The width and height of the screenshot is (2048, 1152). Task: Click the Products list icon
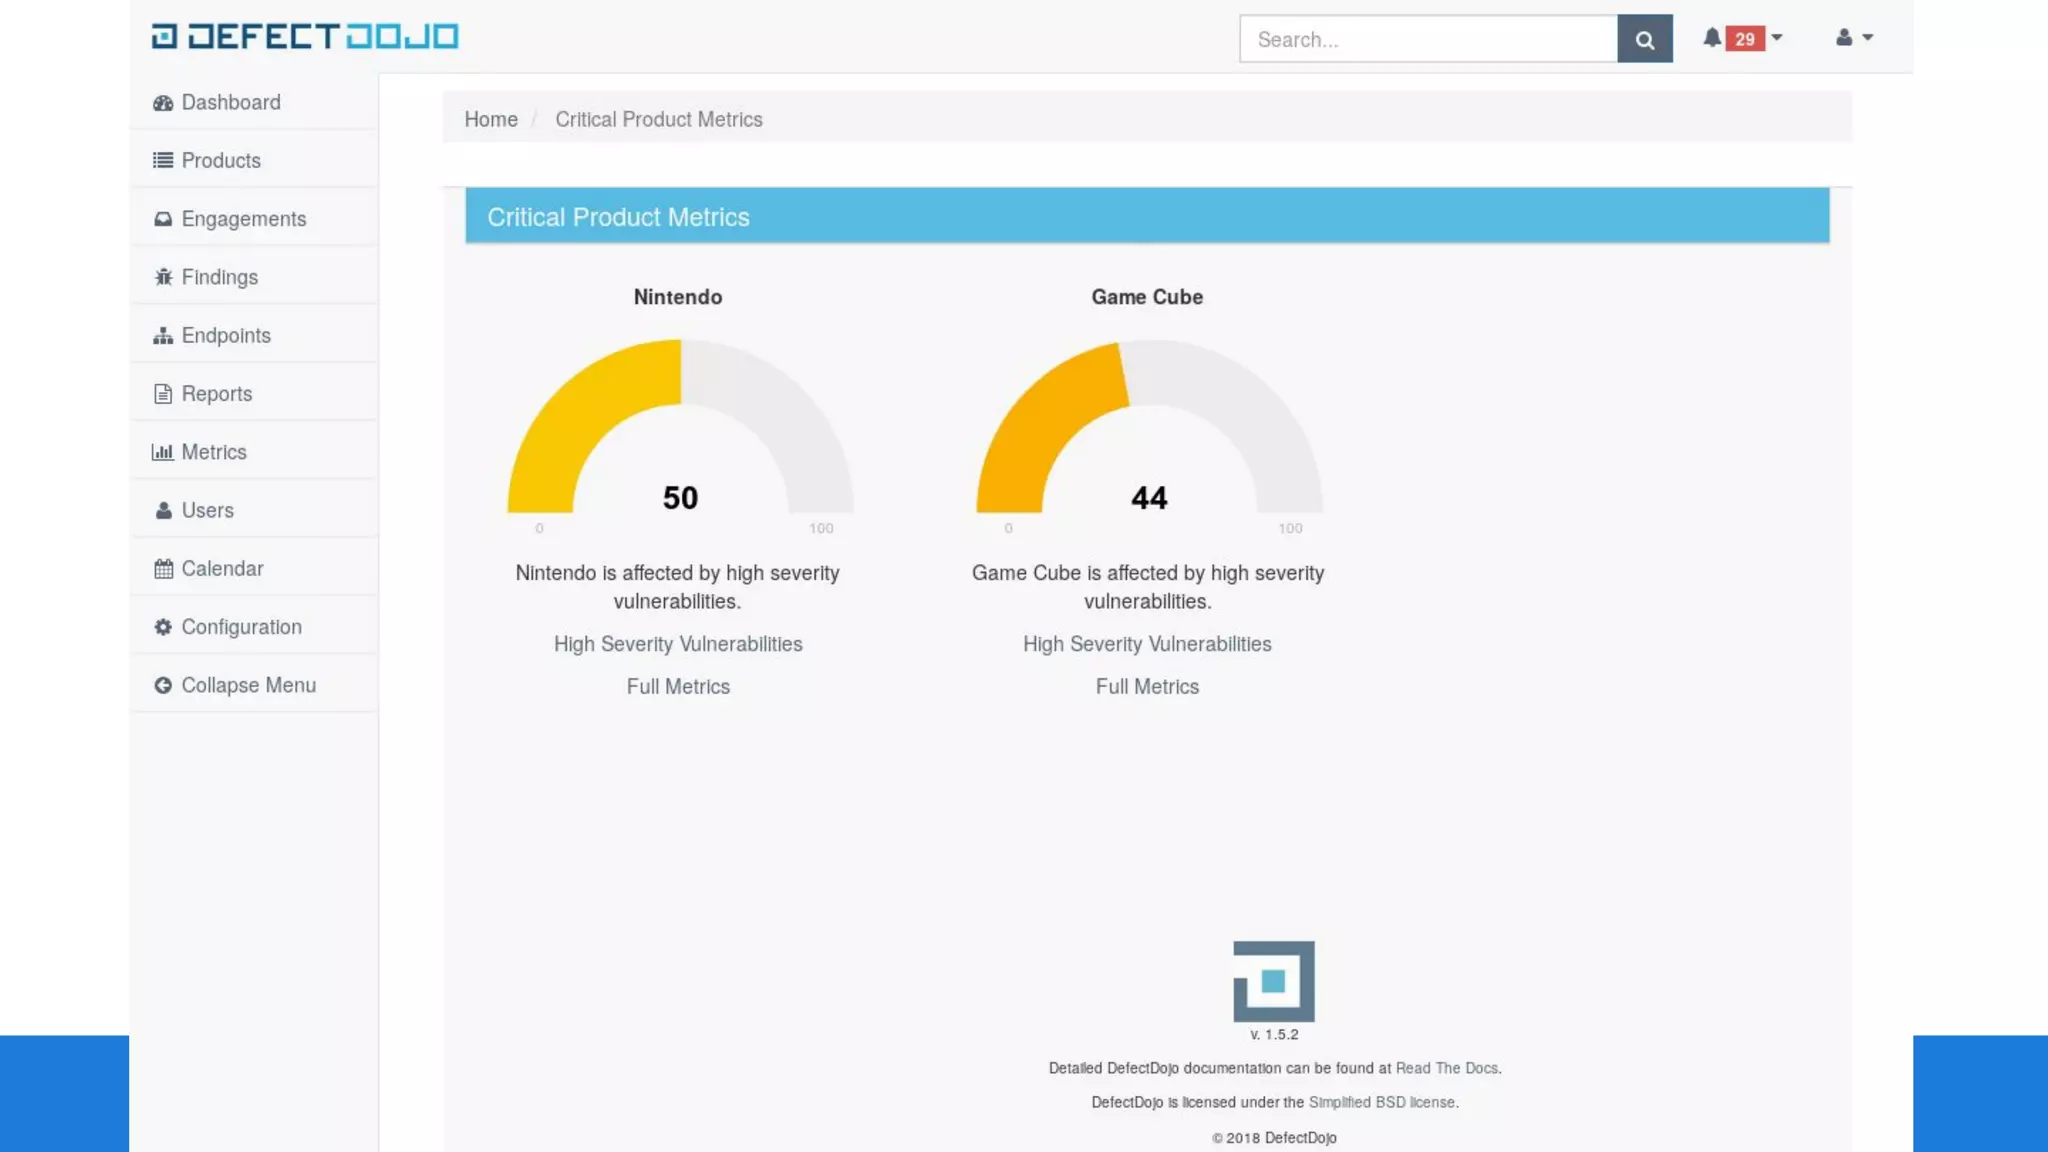163,161
